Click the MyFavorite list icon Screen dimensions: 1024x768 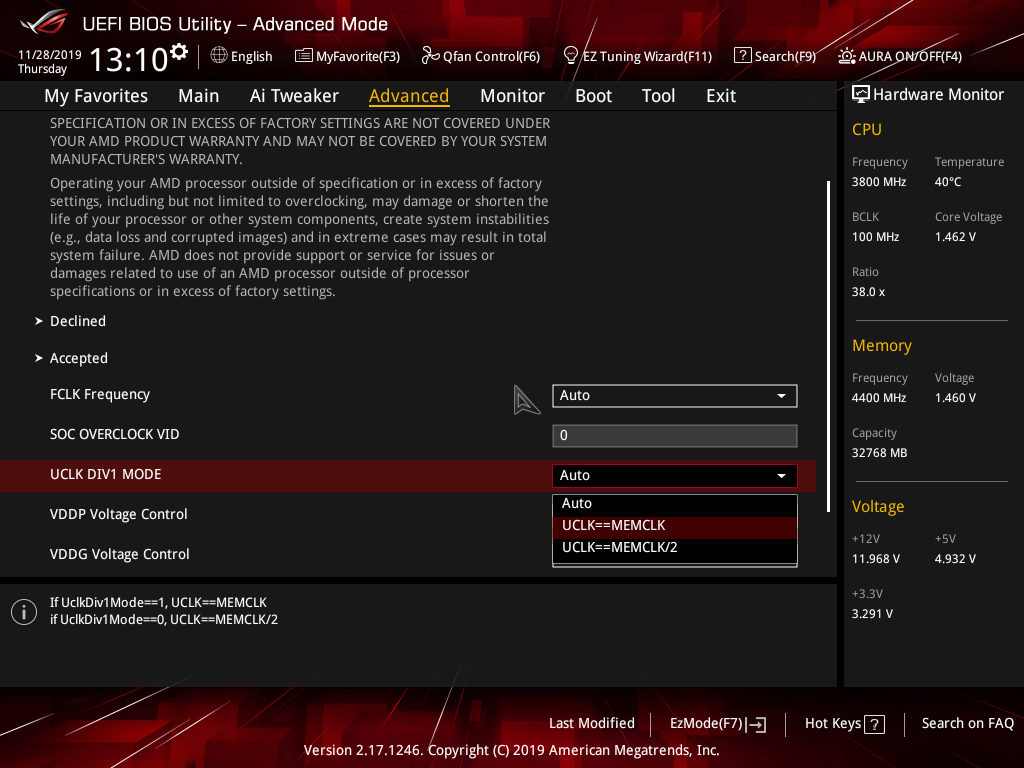click(304, 56)
